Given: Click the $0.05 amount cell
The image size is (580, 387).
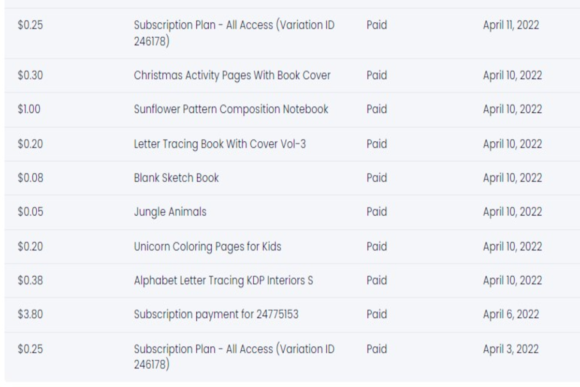Looking at the screenshot, I should [30, 212].
